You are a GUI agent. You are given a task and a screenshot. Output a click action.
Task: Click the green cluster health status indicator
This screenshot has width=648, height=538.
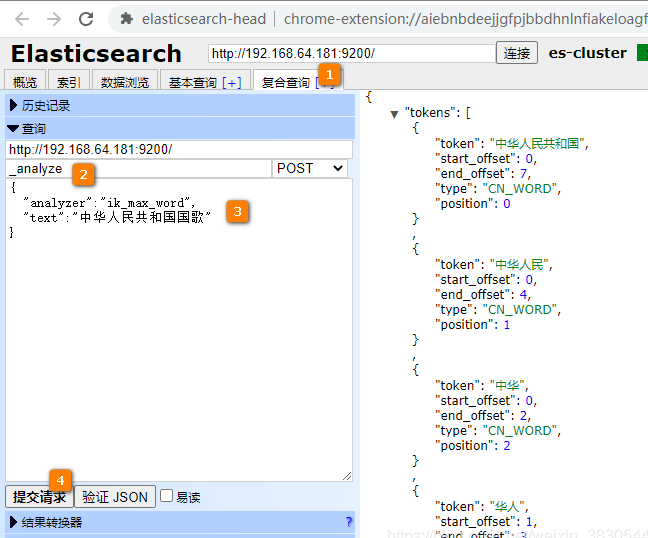(x=642, y=53)
